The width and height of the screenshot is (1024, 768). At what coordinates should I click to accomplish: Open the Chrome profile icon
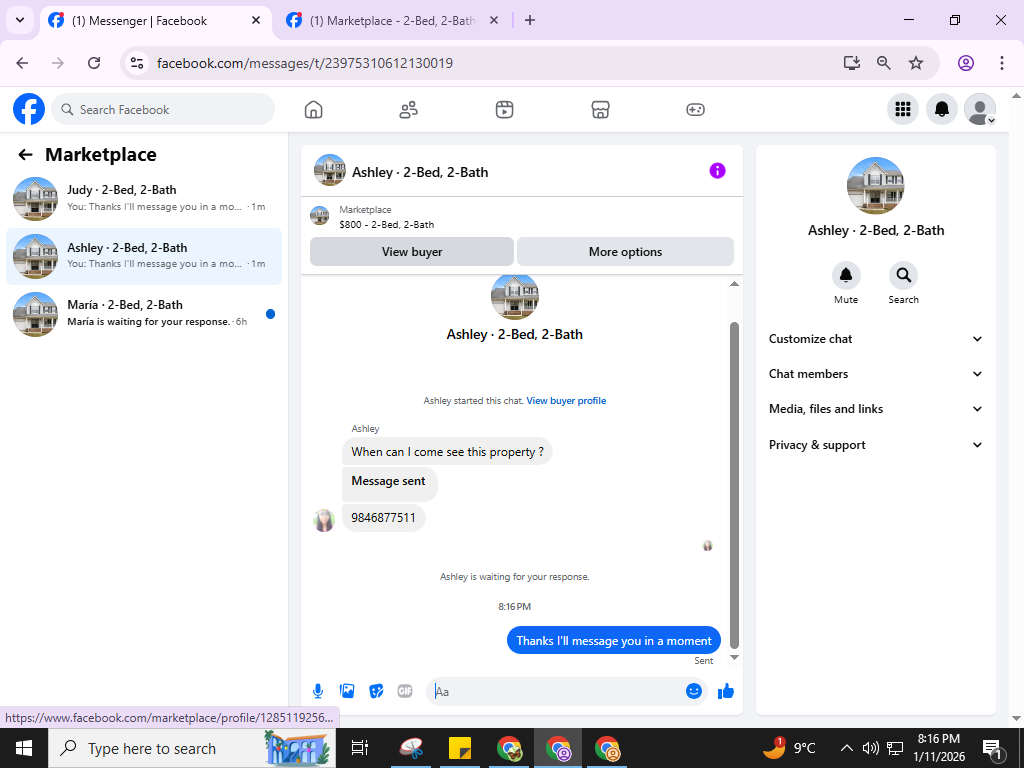[x=966, y=63]
